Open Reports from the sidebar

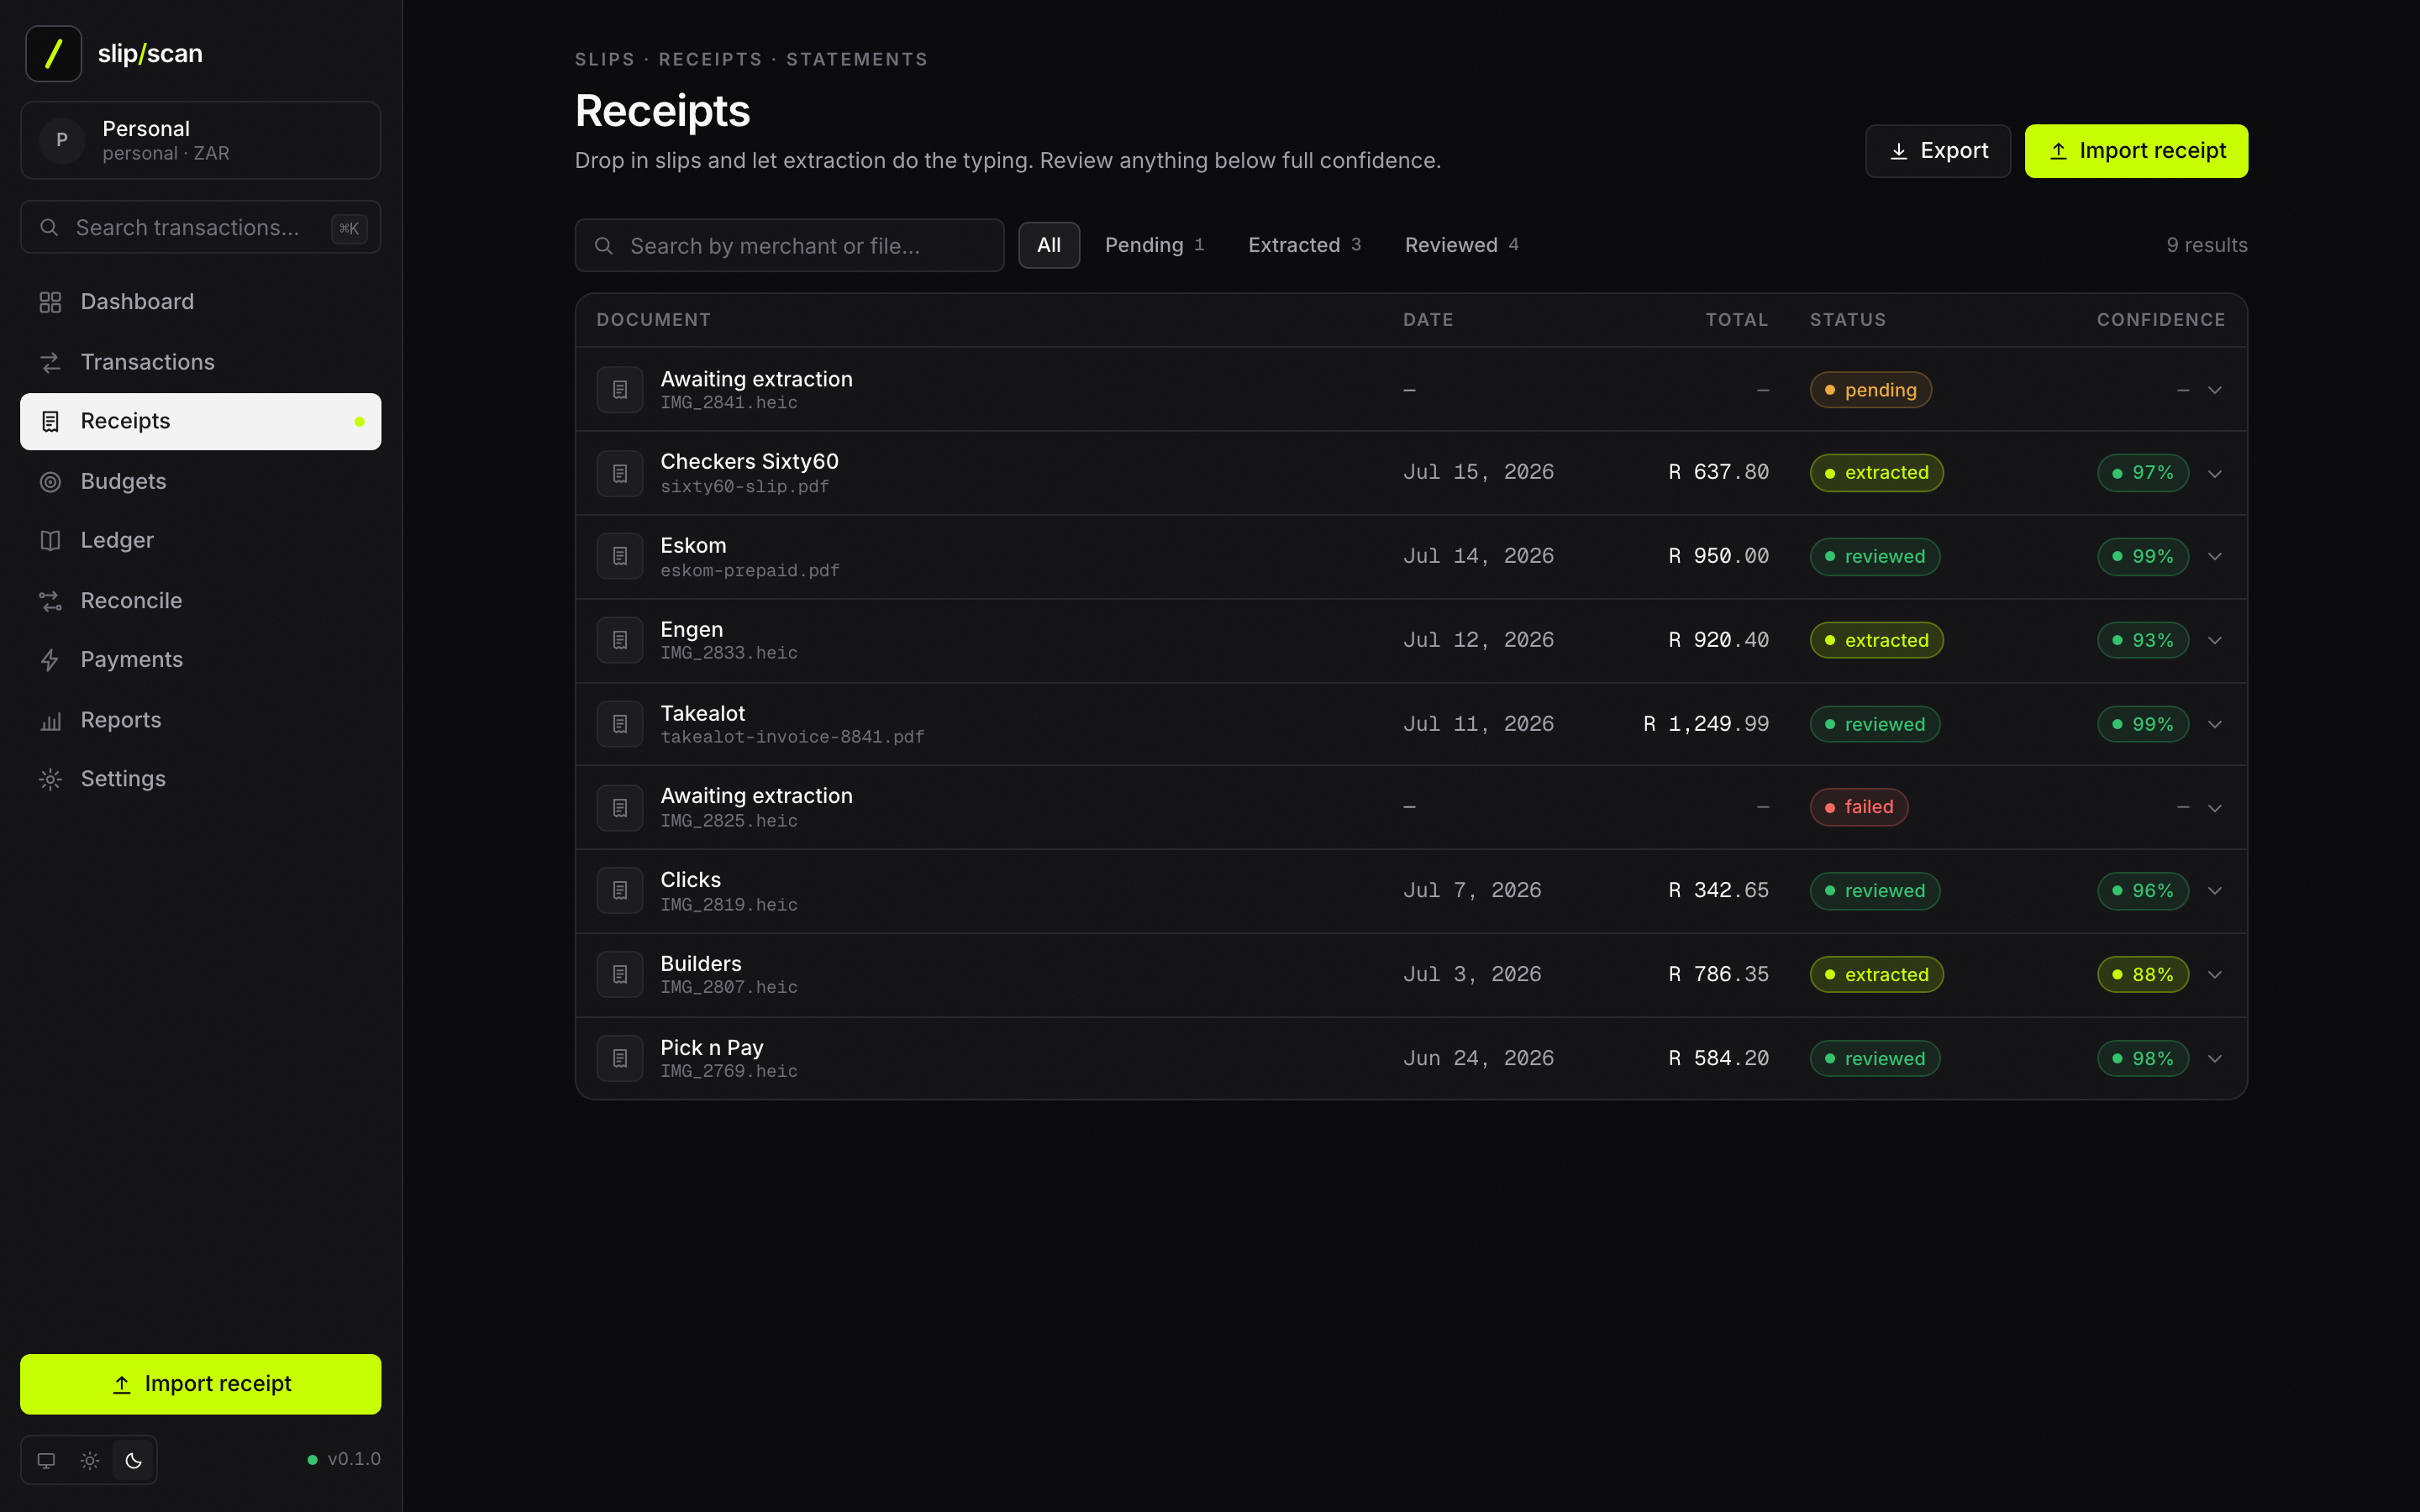pyautogui.click(x=200, y=720)
